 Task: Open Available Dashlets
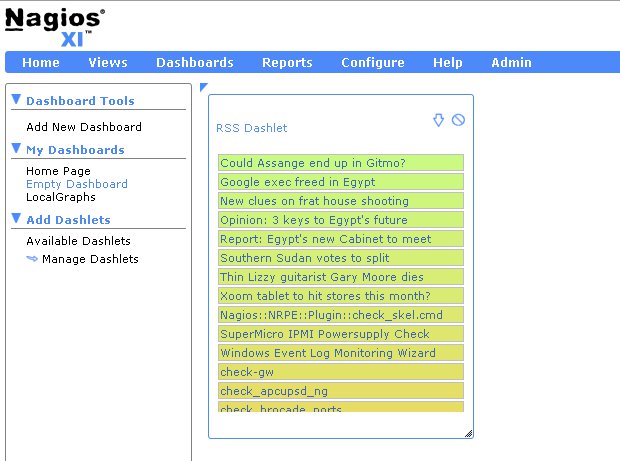78,241
